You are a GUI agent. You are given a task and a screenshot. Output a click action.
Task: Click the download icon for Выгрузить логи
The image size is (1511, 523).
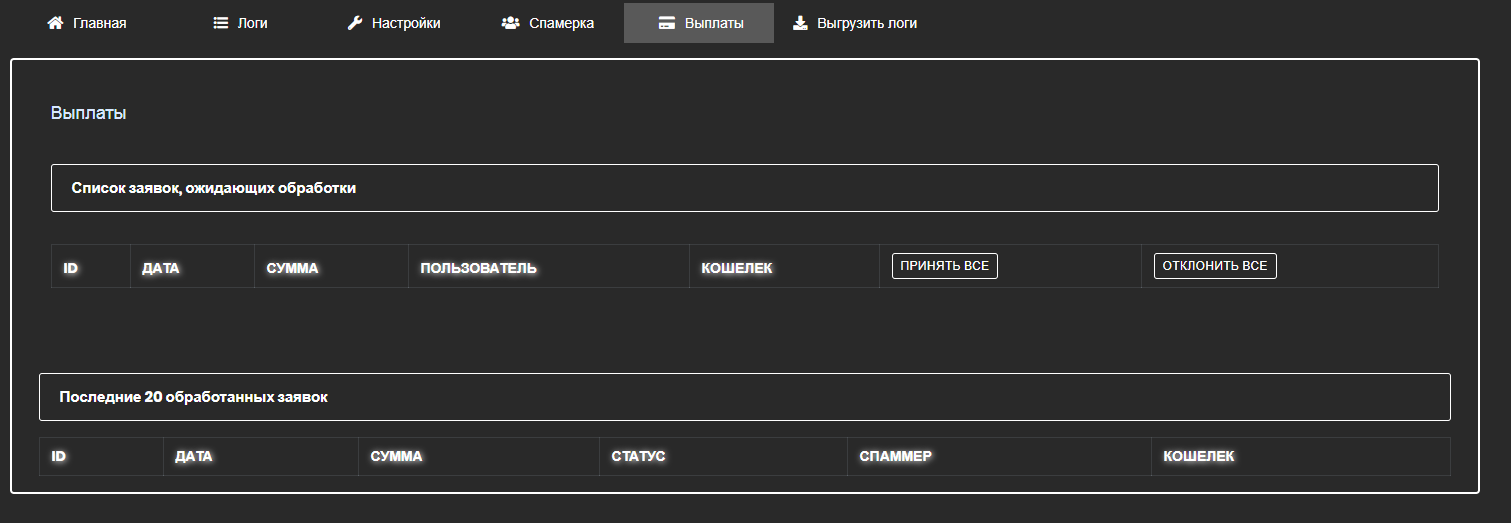point(800,23)
